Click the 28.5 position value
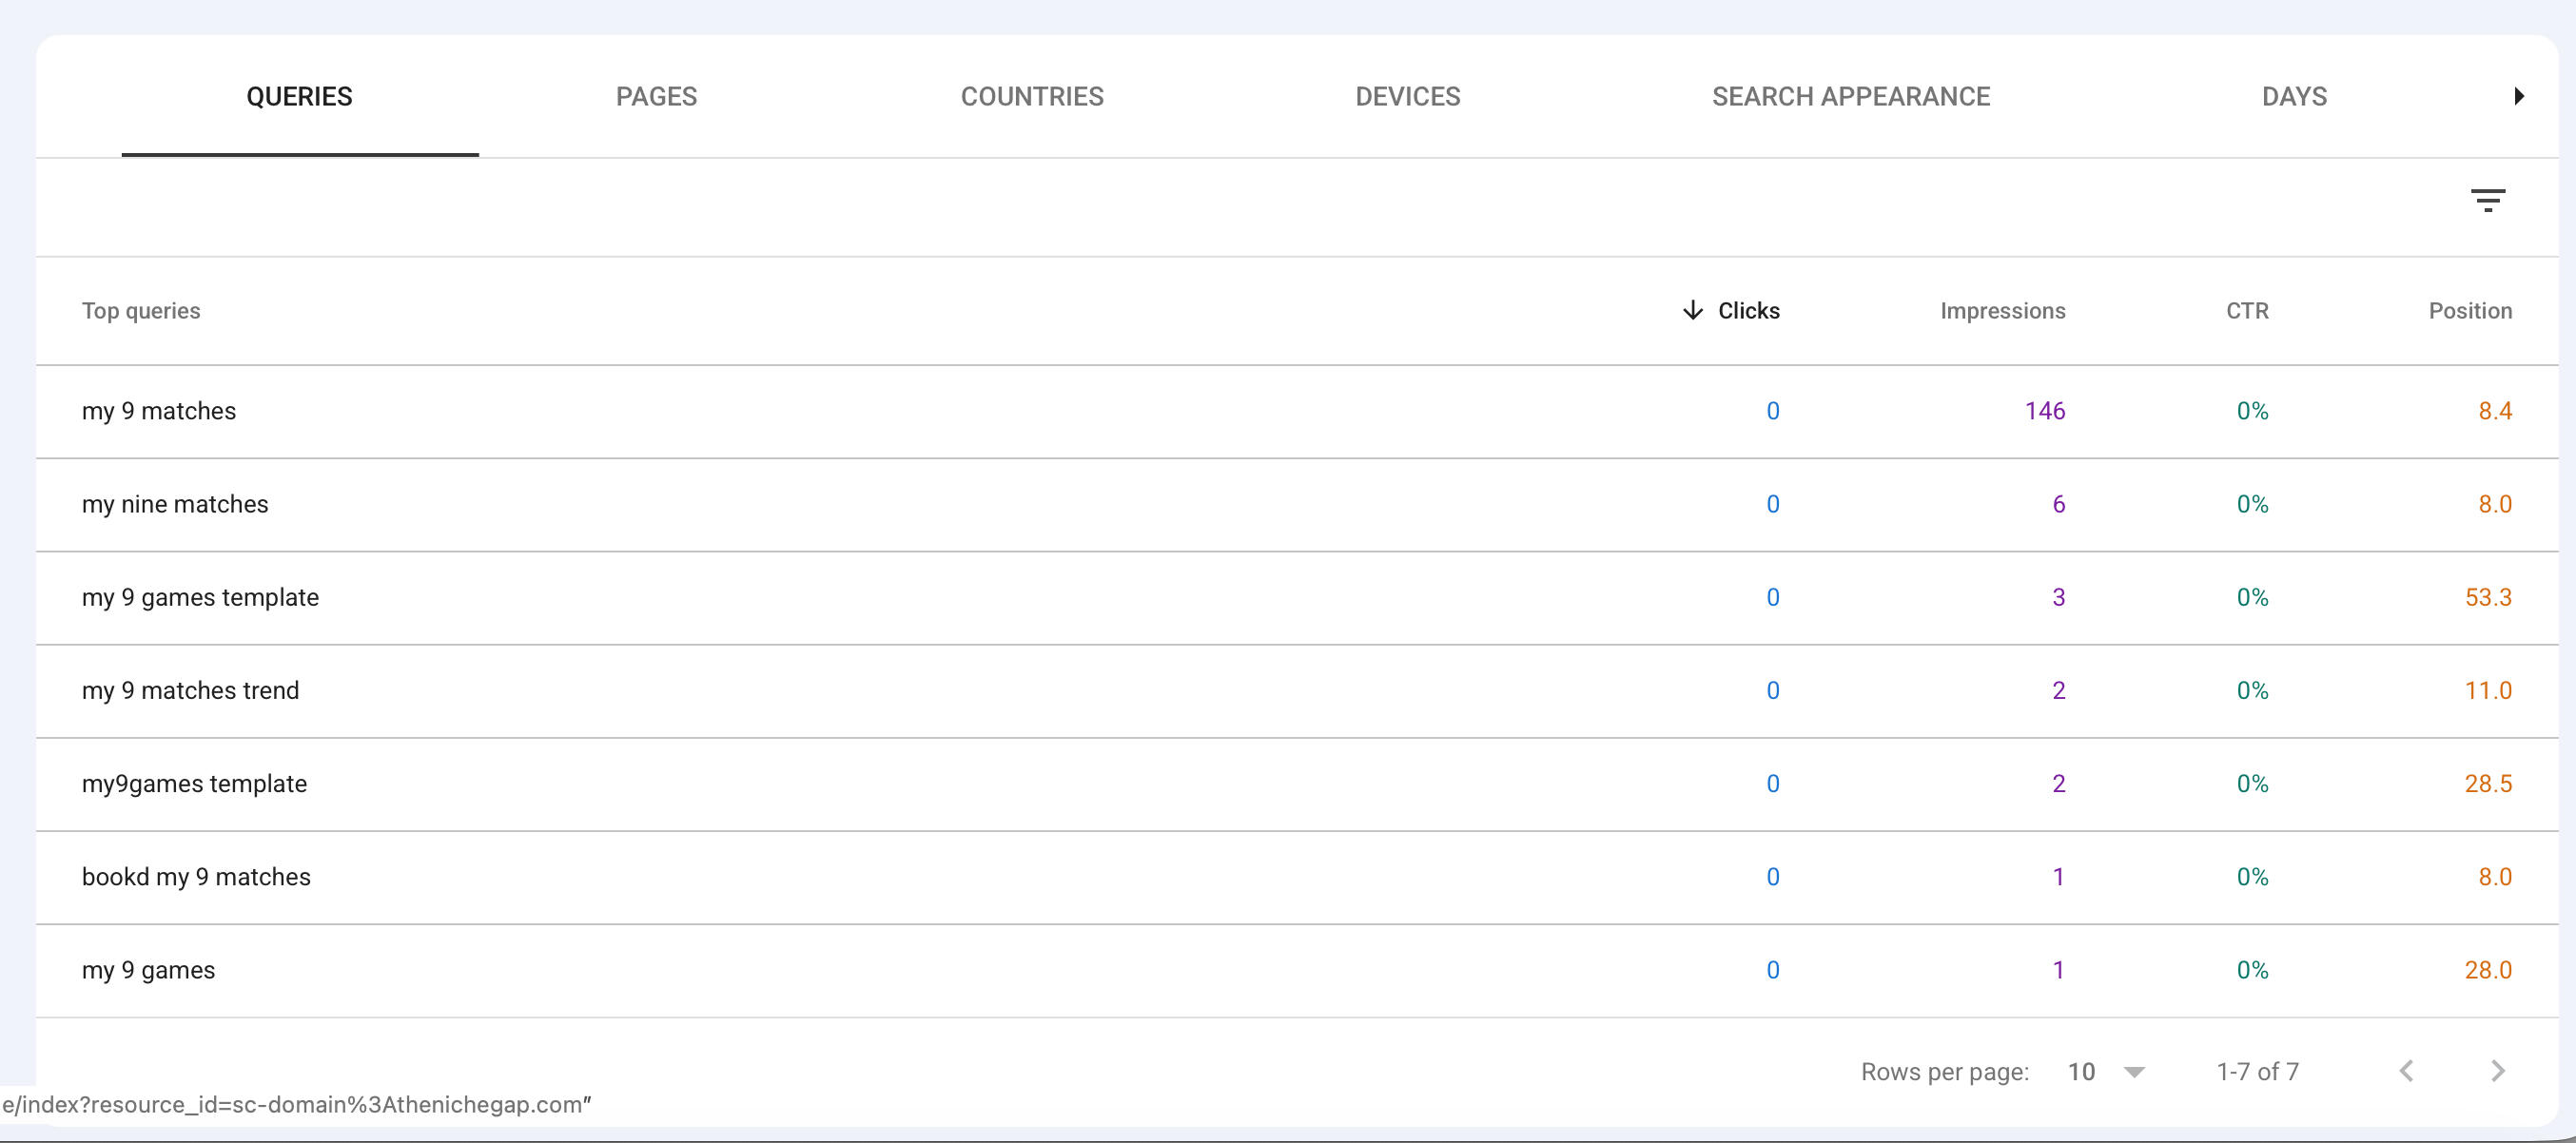The width and height of the screenshot is (2576, 1143). (x=2488, y=783)
